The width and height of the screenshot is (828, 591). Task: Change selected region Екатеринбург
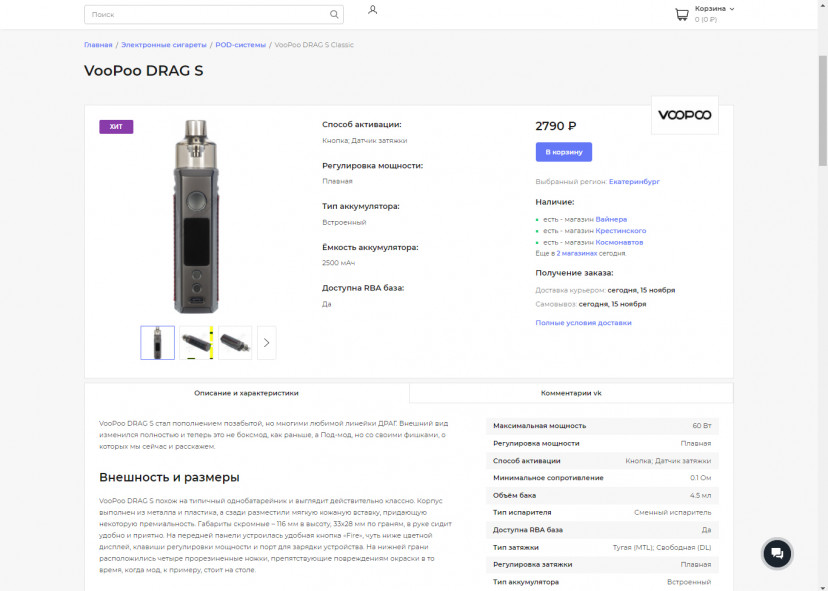coord(634,181)
